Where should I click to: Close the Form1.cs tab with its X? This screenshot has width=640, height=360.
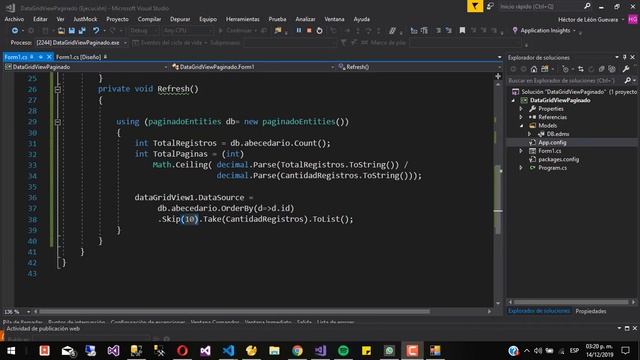(49, 57)
